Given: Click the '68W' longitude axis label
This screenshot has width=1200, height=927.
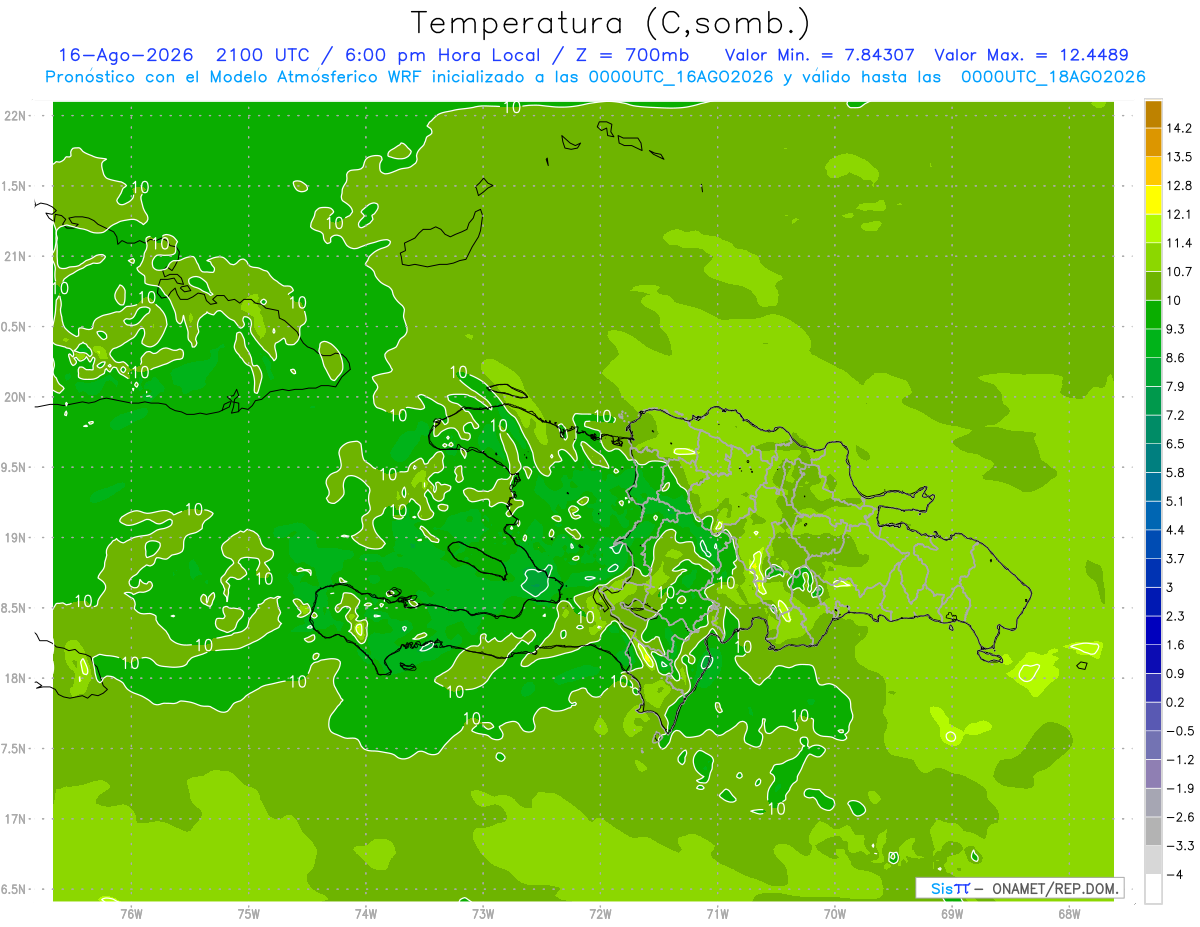Looking at the screenshot, I should [1069, 913].
